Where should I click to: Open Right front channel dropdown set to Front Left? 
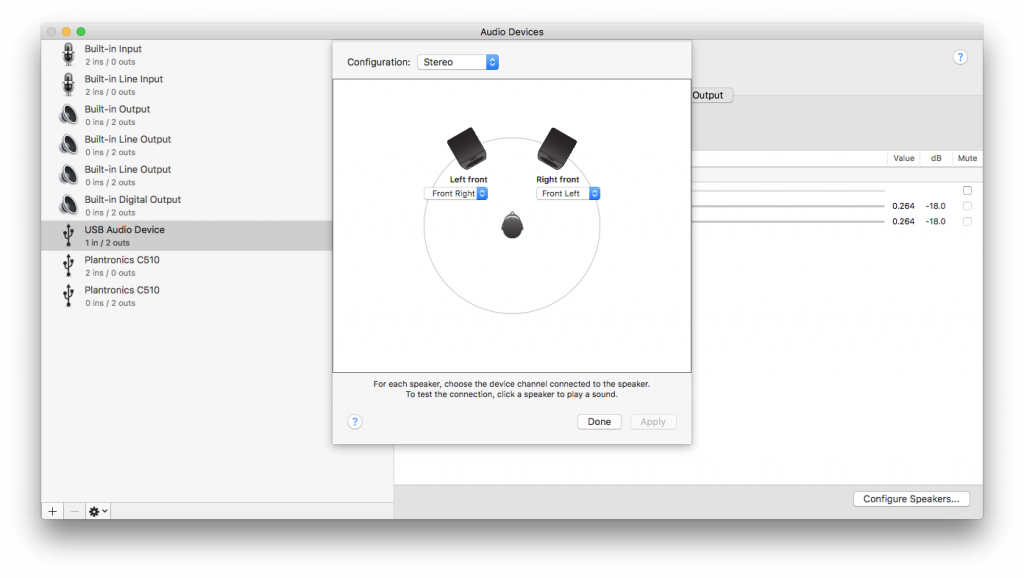(x=568, y=193)
